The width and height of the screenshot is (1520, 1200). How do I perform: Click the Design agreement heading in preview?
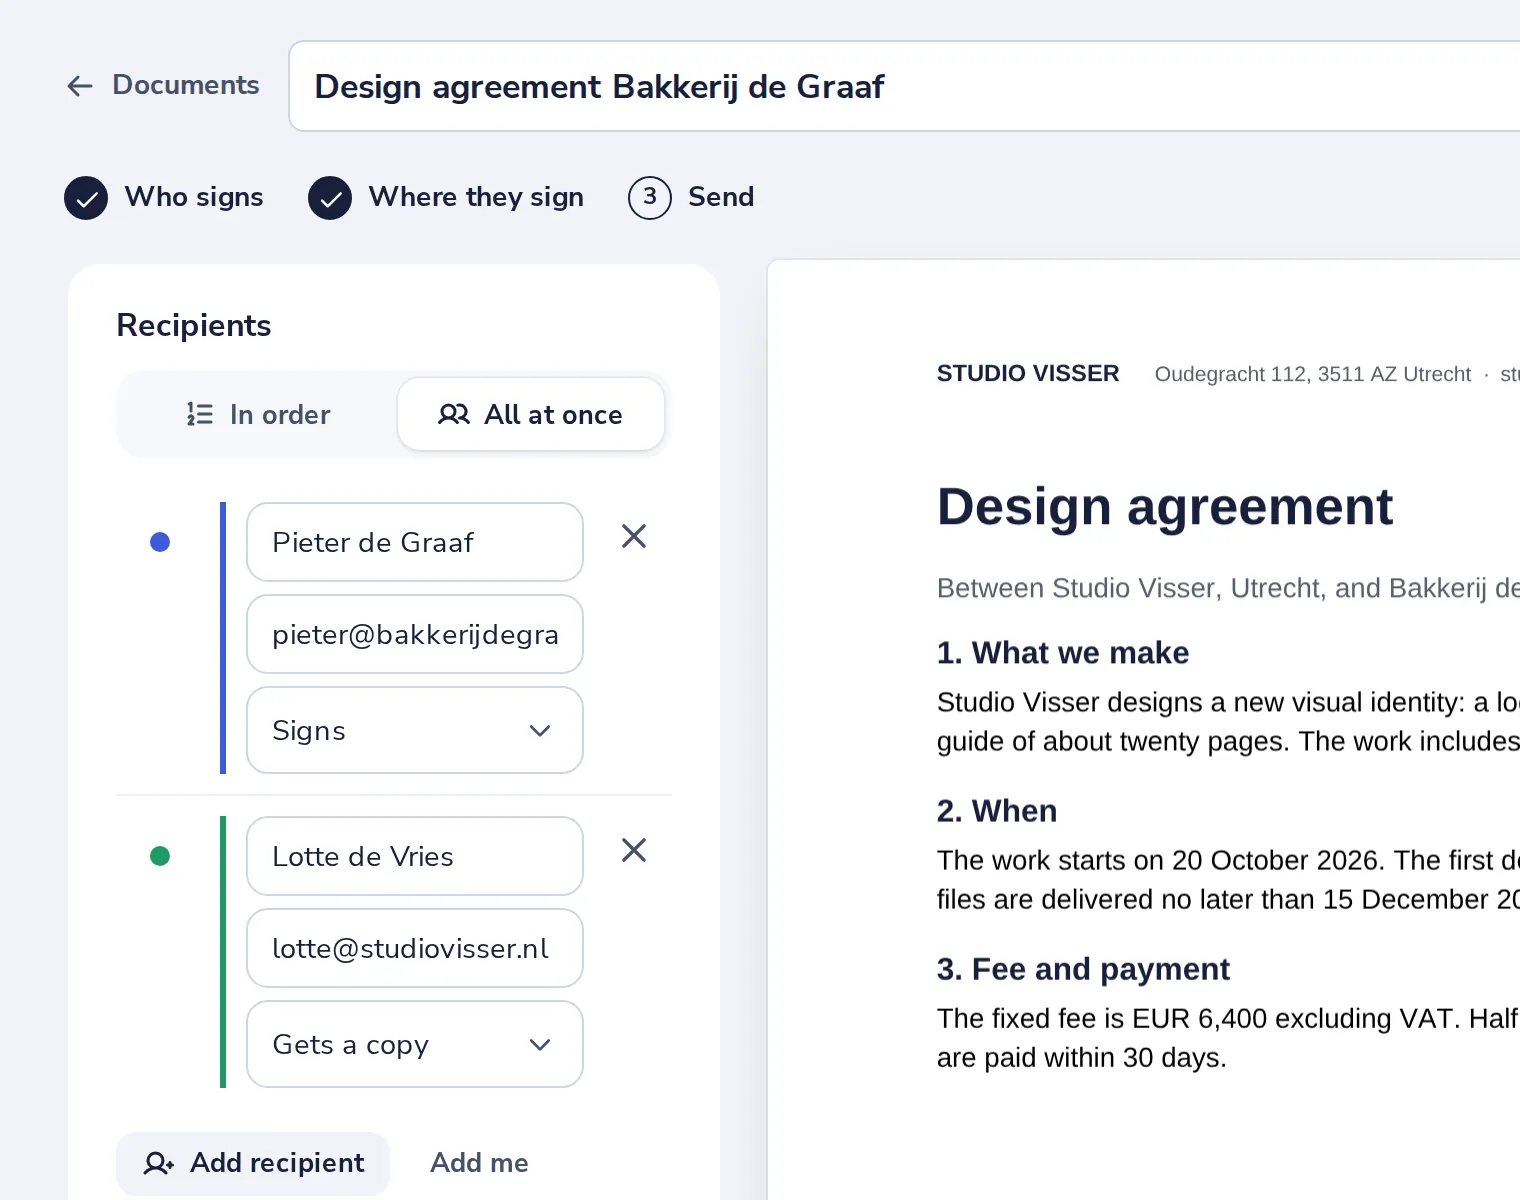(x=1165, y=507)
